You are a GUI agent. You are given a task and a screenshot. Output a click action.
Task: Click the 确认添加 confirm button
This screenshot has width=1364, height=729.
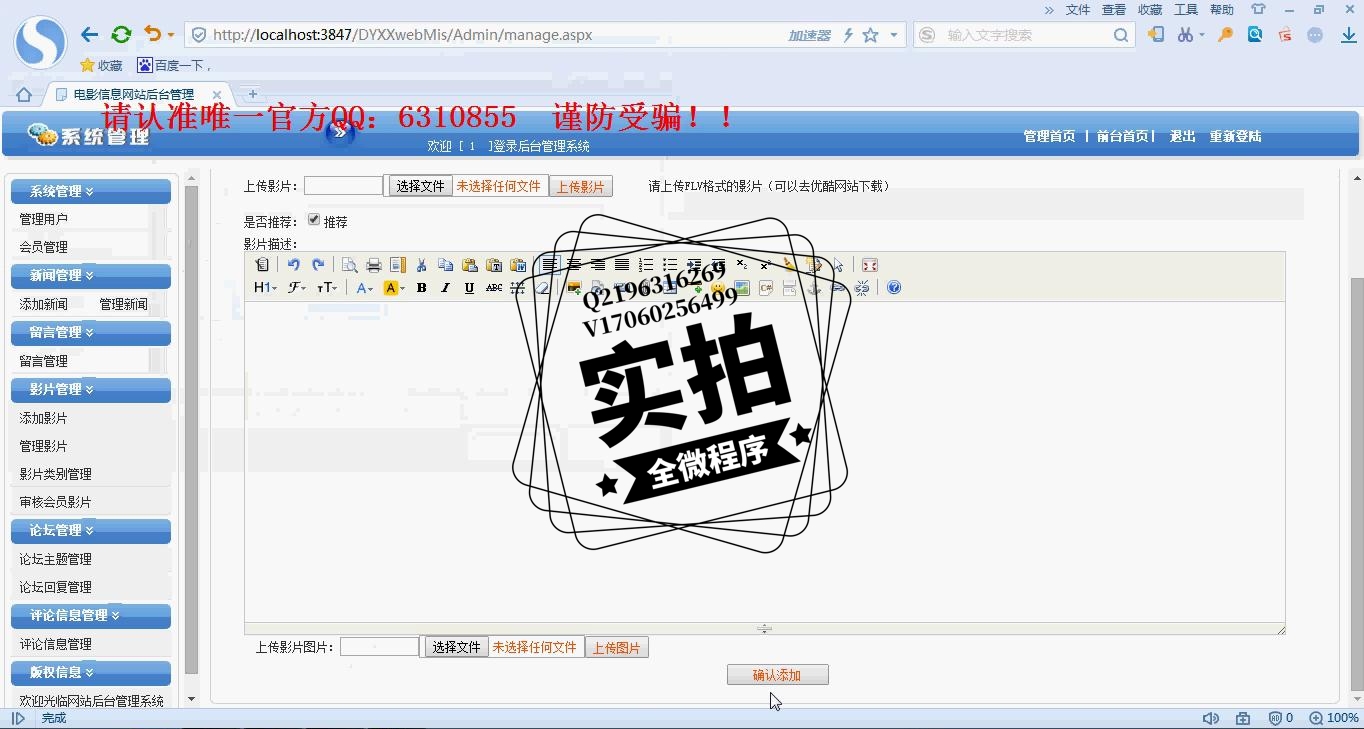click(777, 675)
